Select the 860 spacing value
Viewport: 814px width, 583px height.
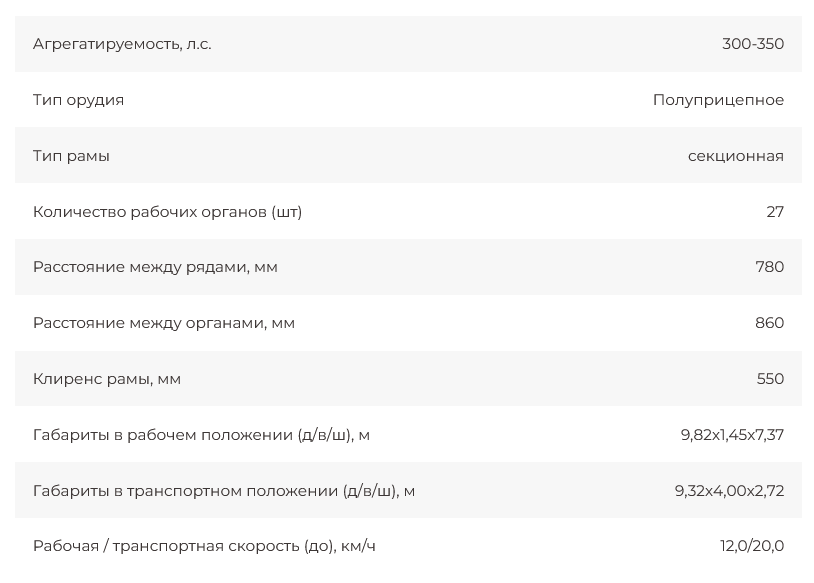tap(769, 323)
